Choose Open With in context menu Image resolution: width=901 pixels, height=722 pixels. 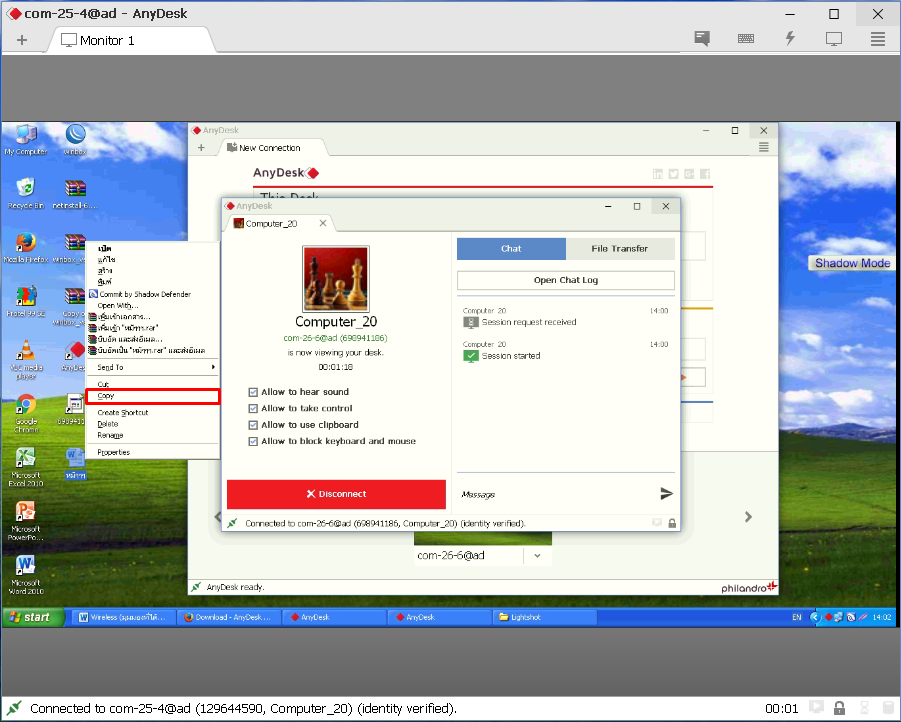pyautogui.click(x=152, y=305)
